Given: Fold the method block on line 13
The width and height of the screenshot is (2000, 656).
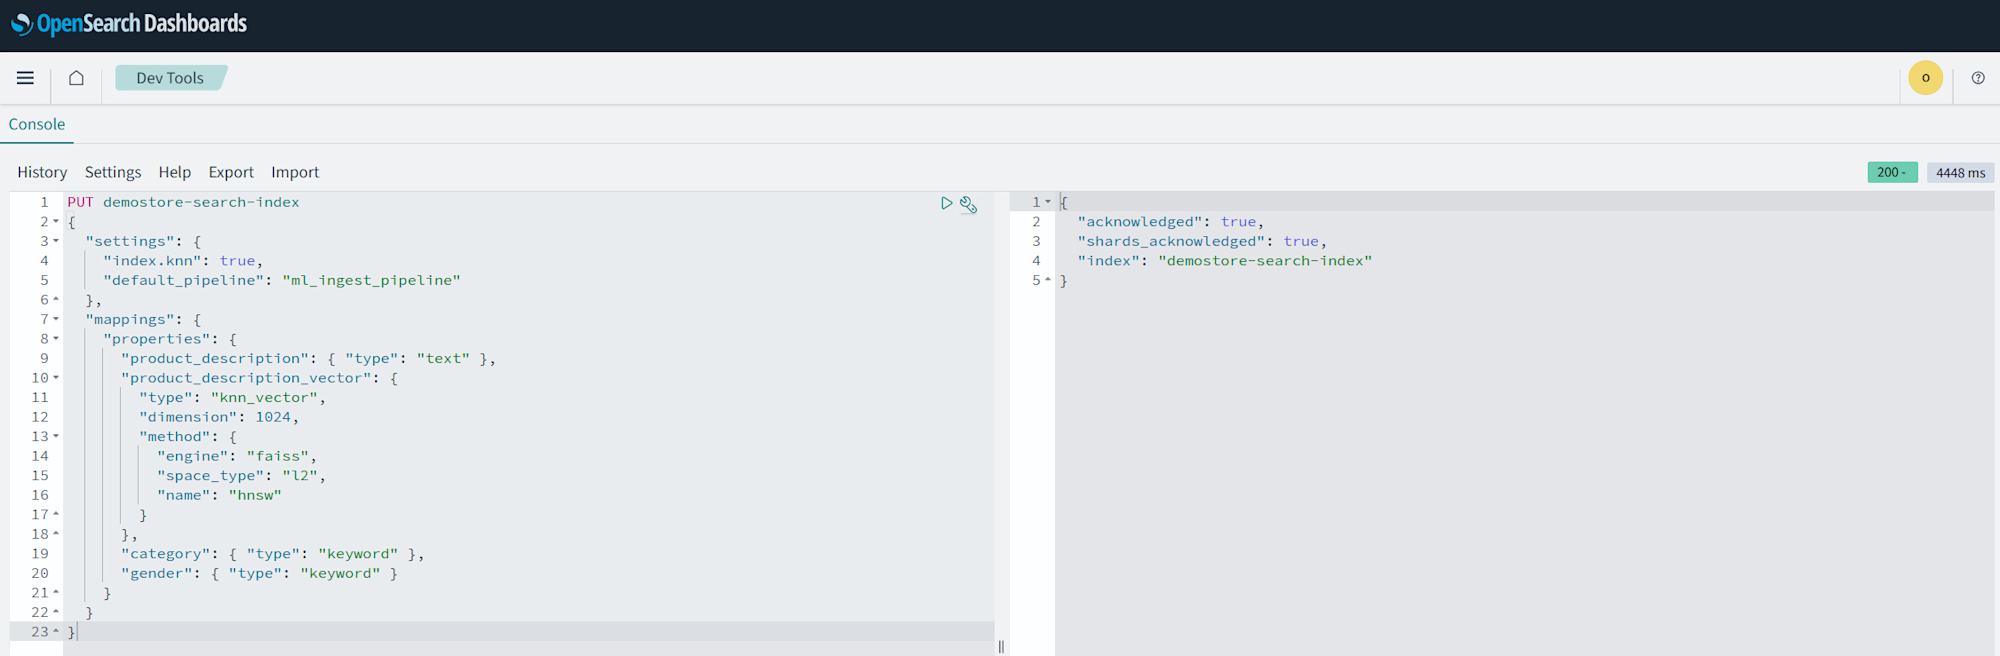Looking at the screenshot, I should pyautogui.click(x=56, y=436).
